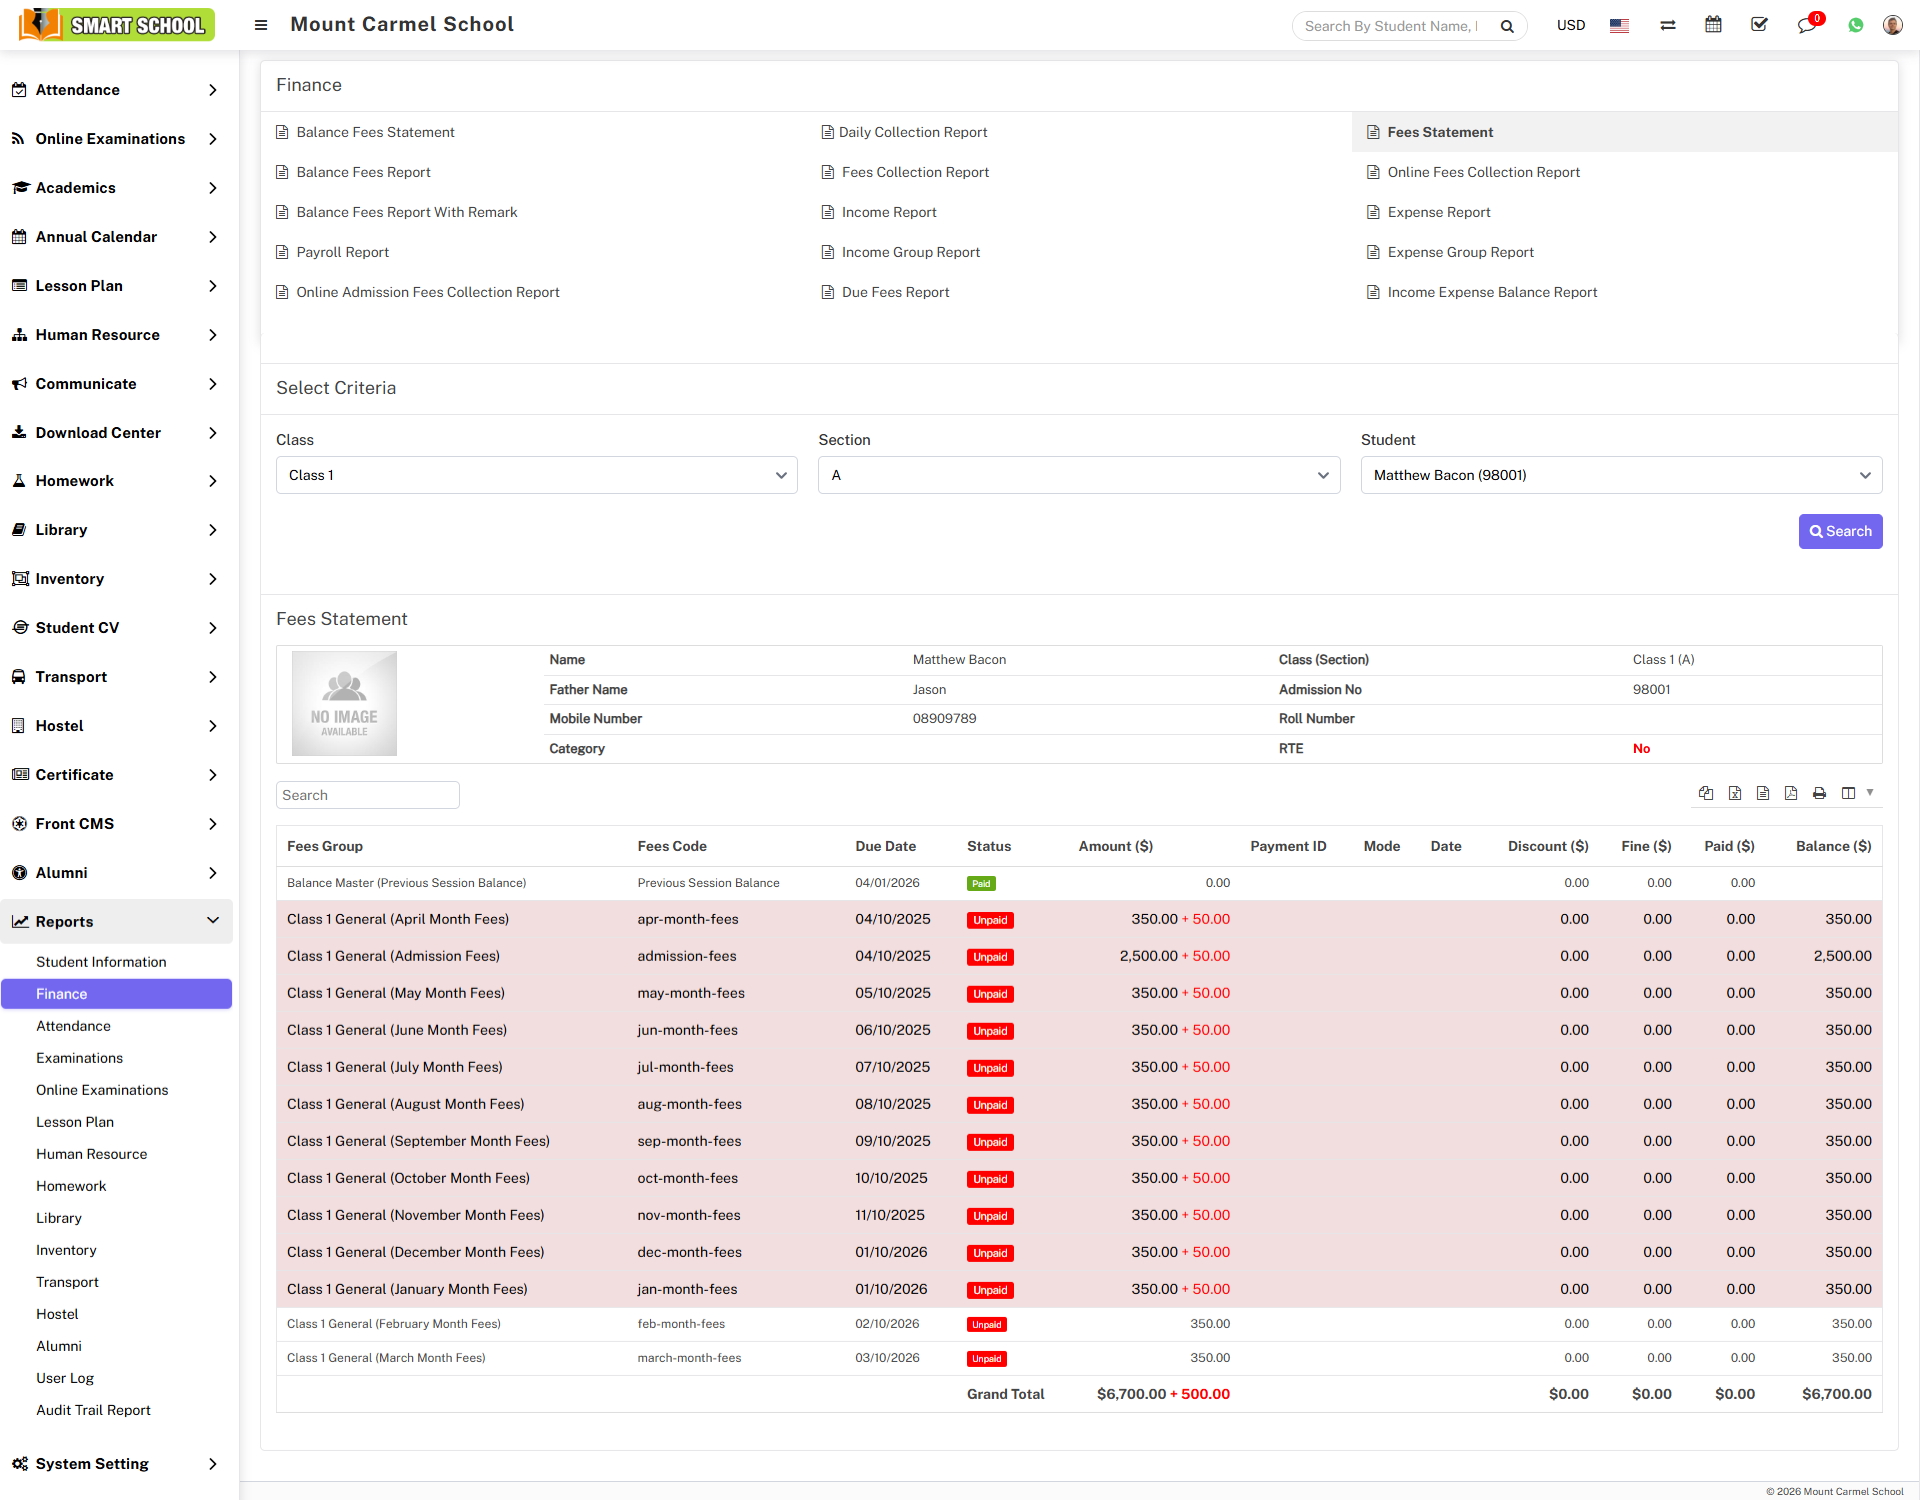1920x1500 pixels.
Task: Export the table to Excel
Action: [1735, 793]
